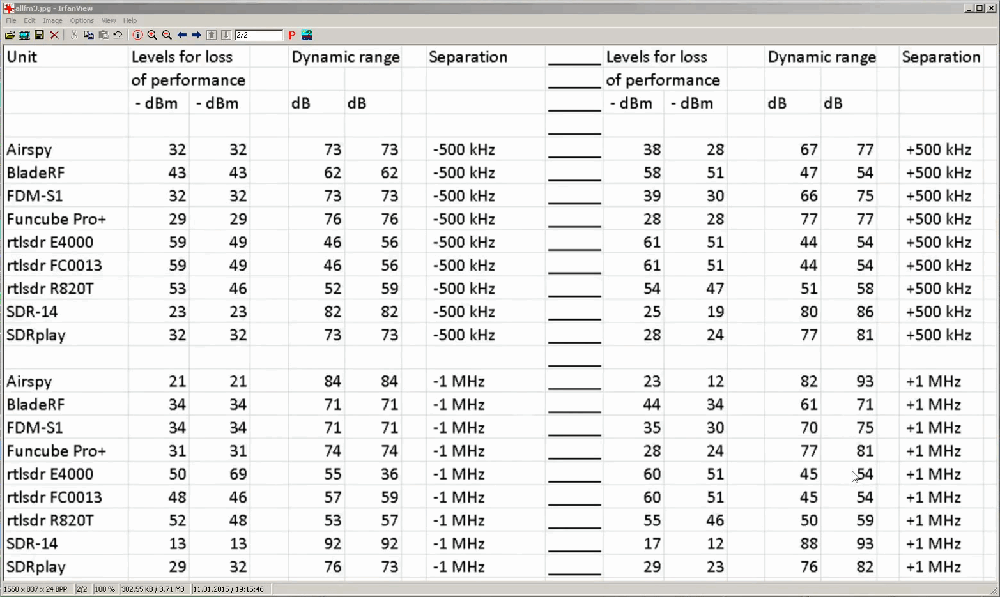The height and width of the screenshot is (597, 1000).
Task: Click value 36 in rtlsdr E4000 -1 MHz row
Action: (x=389, y=475)
